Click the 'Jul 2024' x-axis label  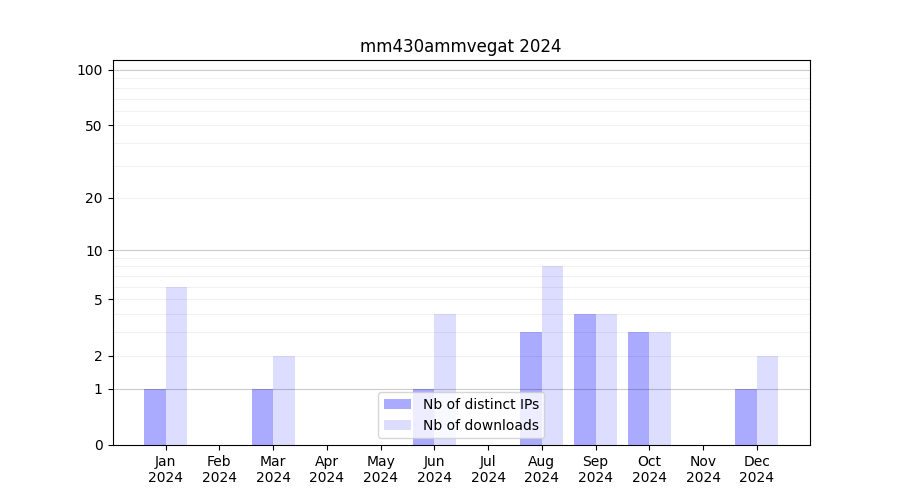(x=488, y=469)
